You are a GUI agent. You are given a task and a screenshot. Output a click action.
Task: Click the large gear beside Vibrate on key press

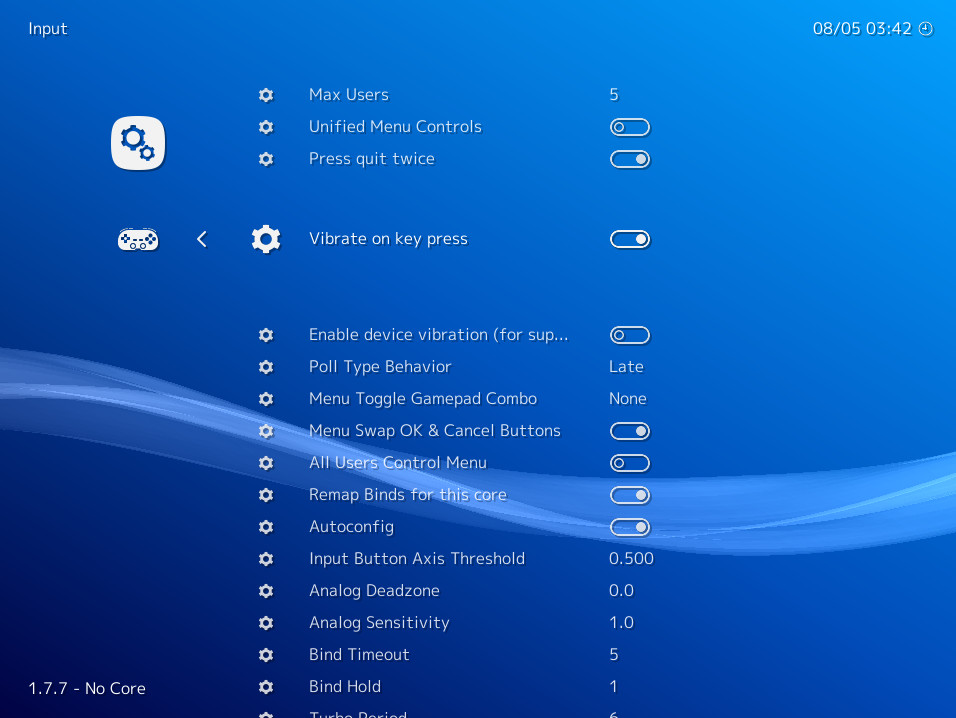coord(266,239)
